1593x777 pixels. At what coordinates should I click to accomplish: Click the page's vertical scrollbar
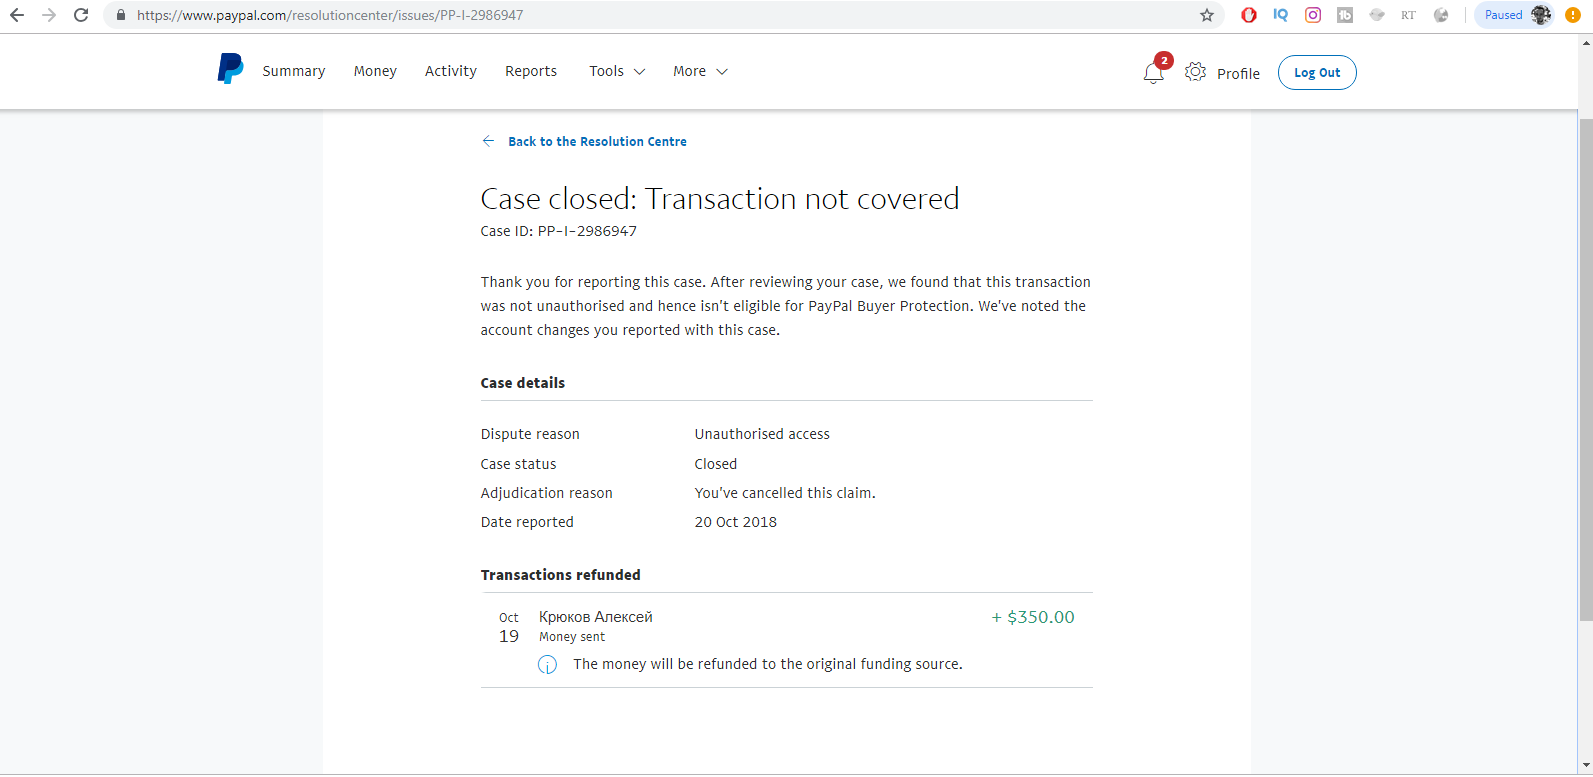tap(1586, 370)
